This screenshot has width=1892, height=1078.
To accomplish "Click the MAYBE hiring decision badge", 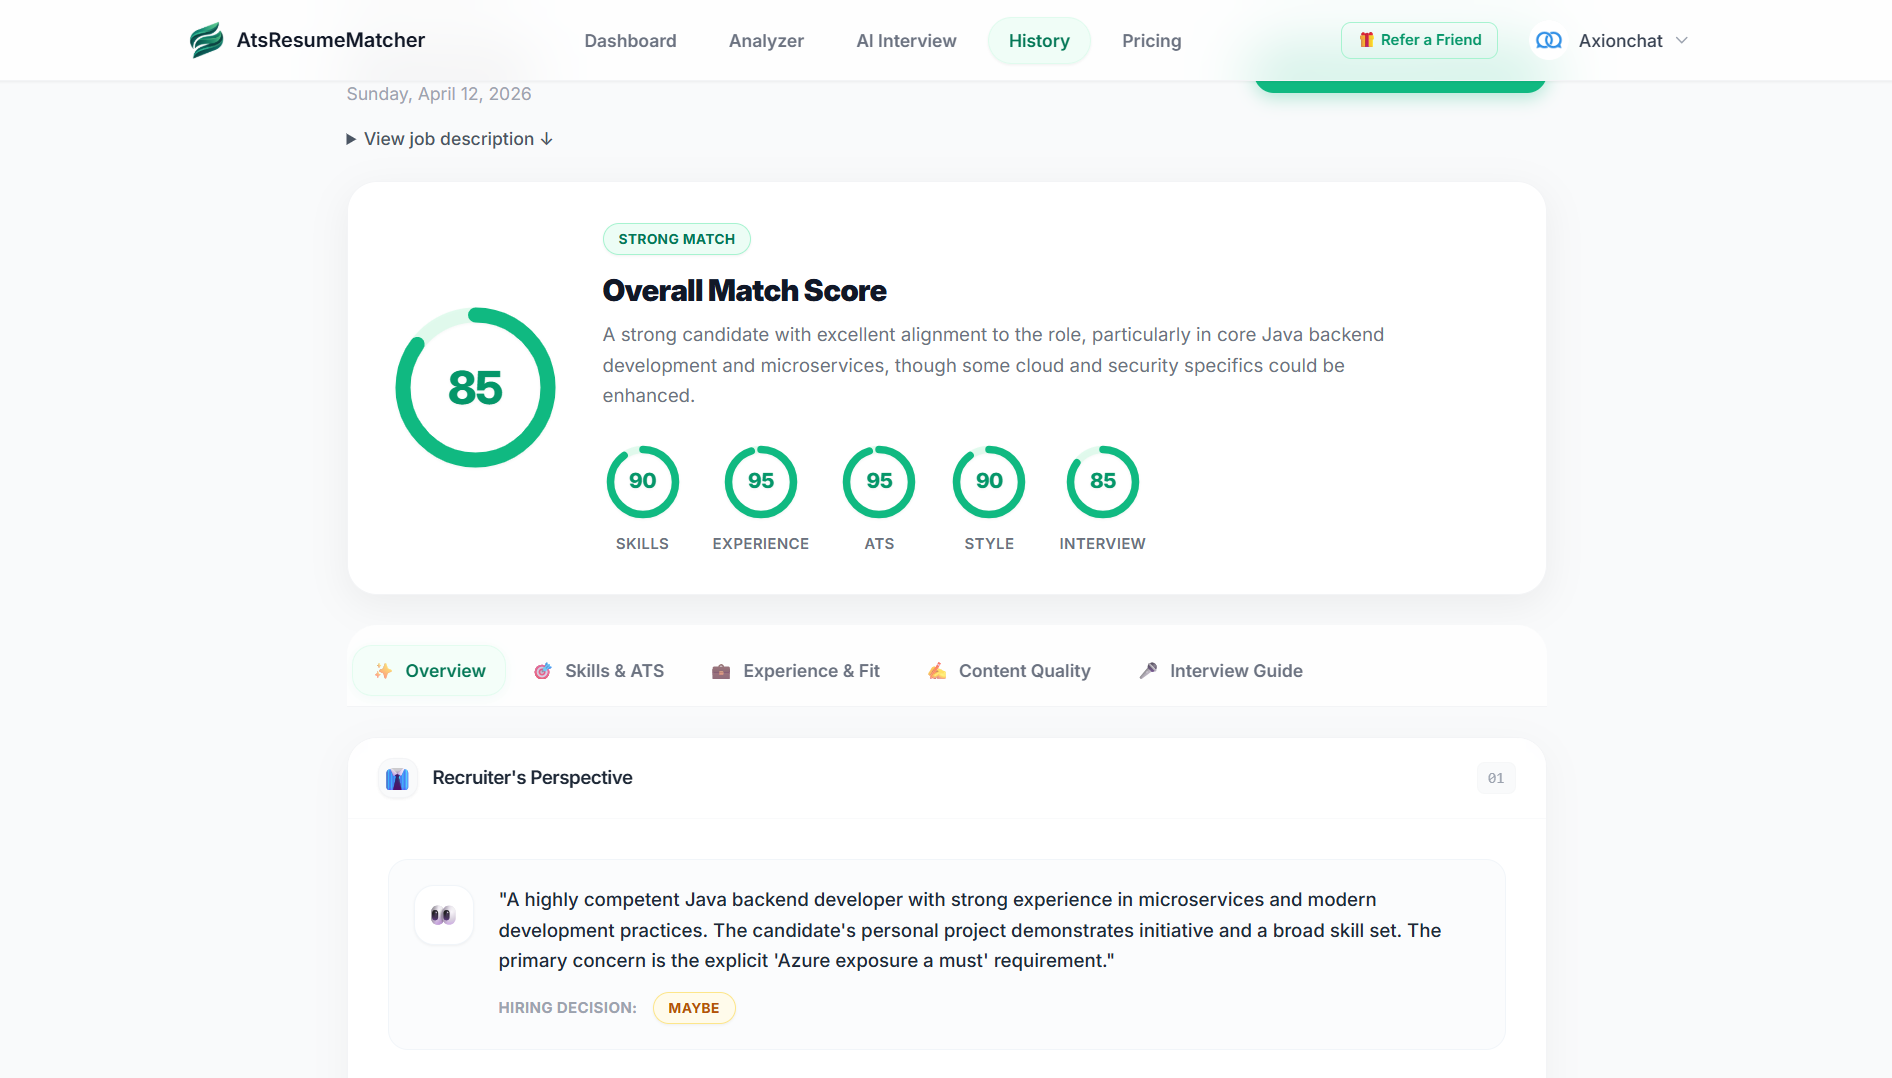I will pyautogui.click(x=694, y=1008).
